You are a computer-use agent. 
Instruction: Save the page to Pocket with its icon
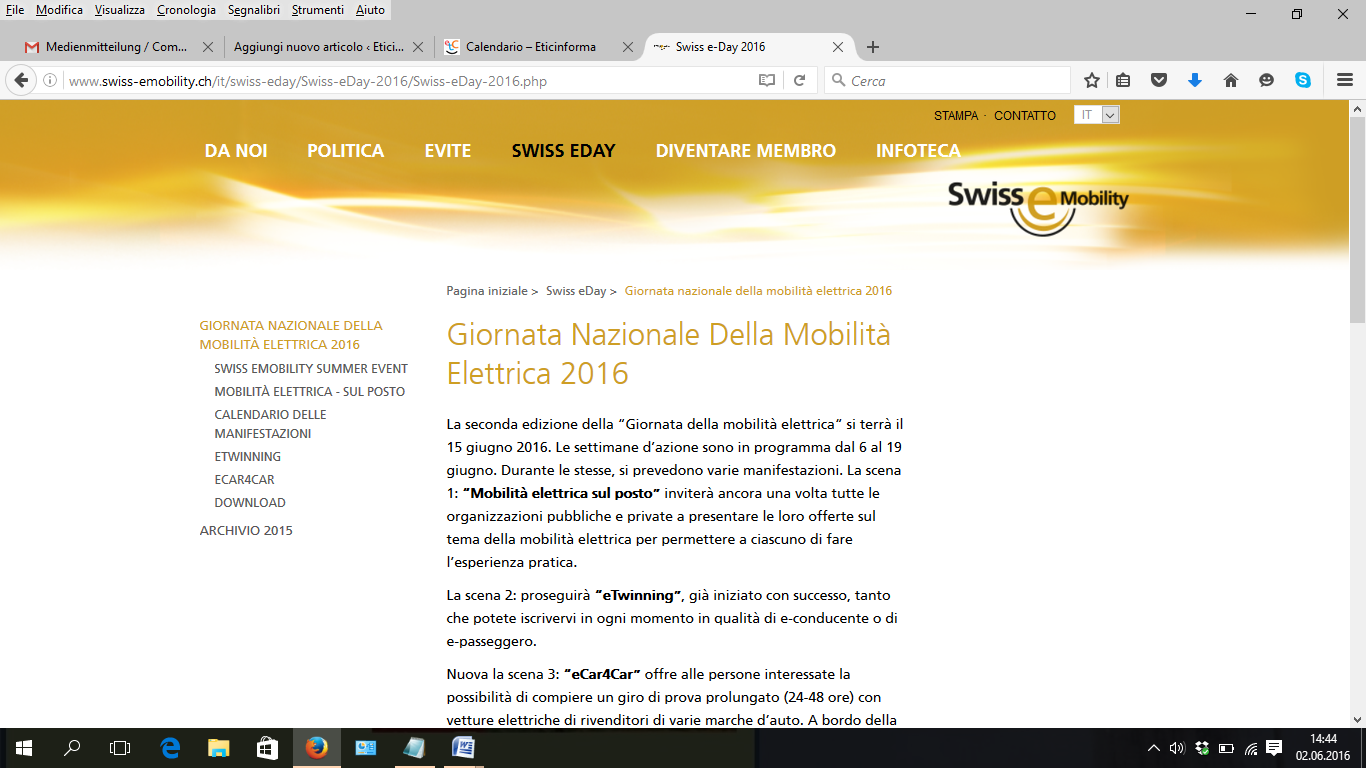(1159, 81)
